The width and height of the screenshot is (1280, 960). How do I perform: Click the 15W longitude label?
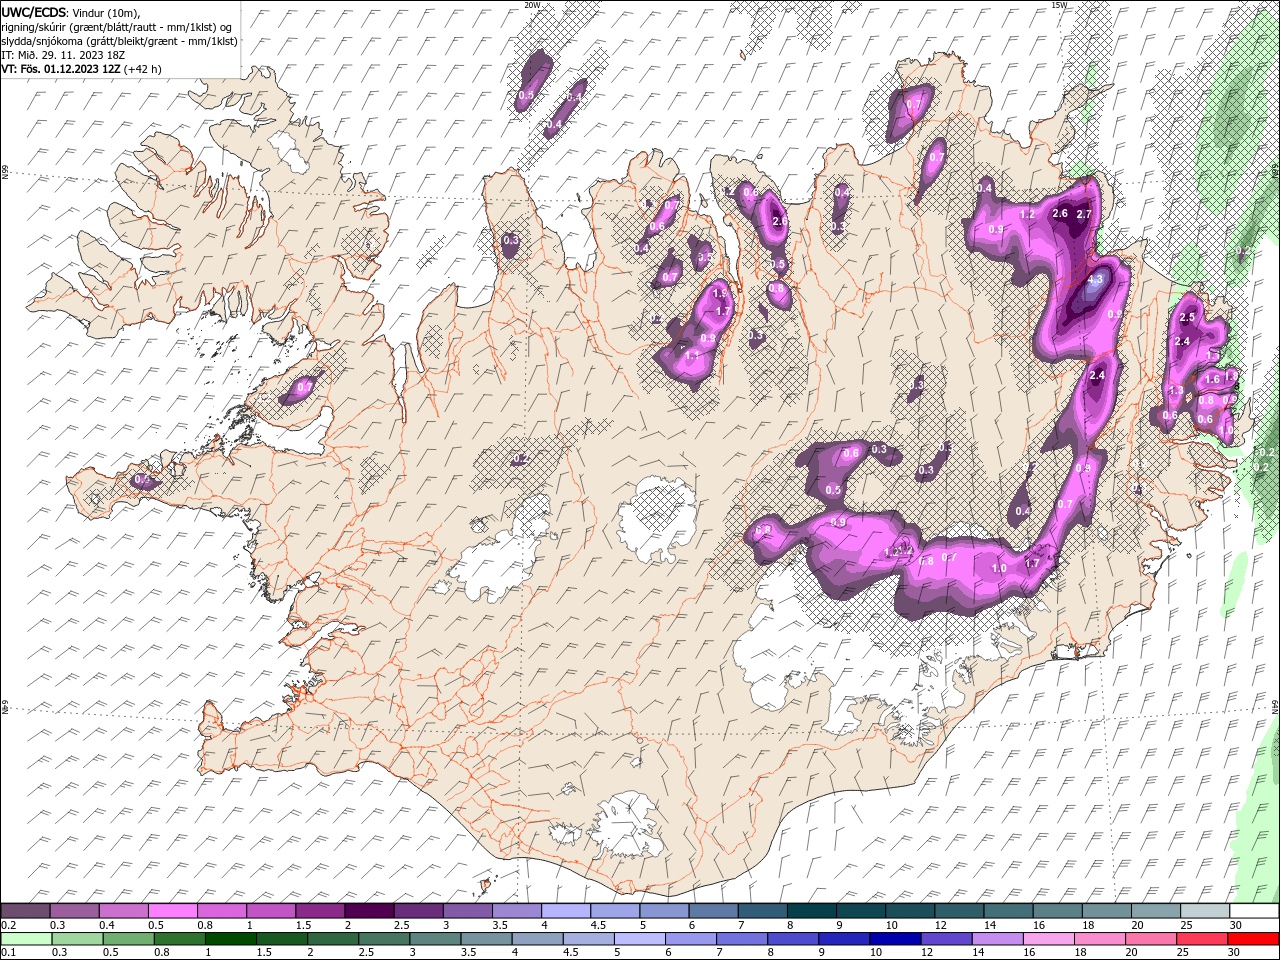(1059, 5)
